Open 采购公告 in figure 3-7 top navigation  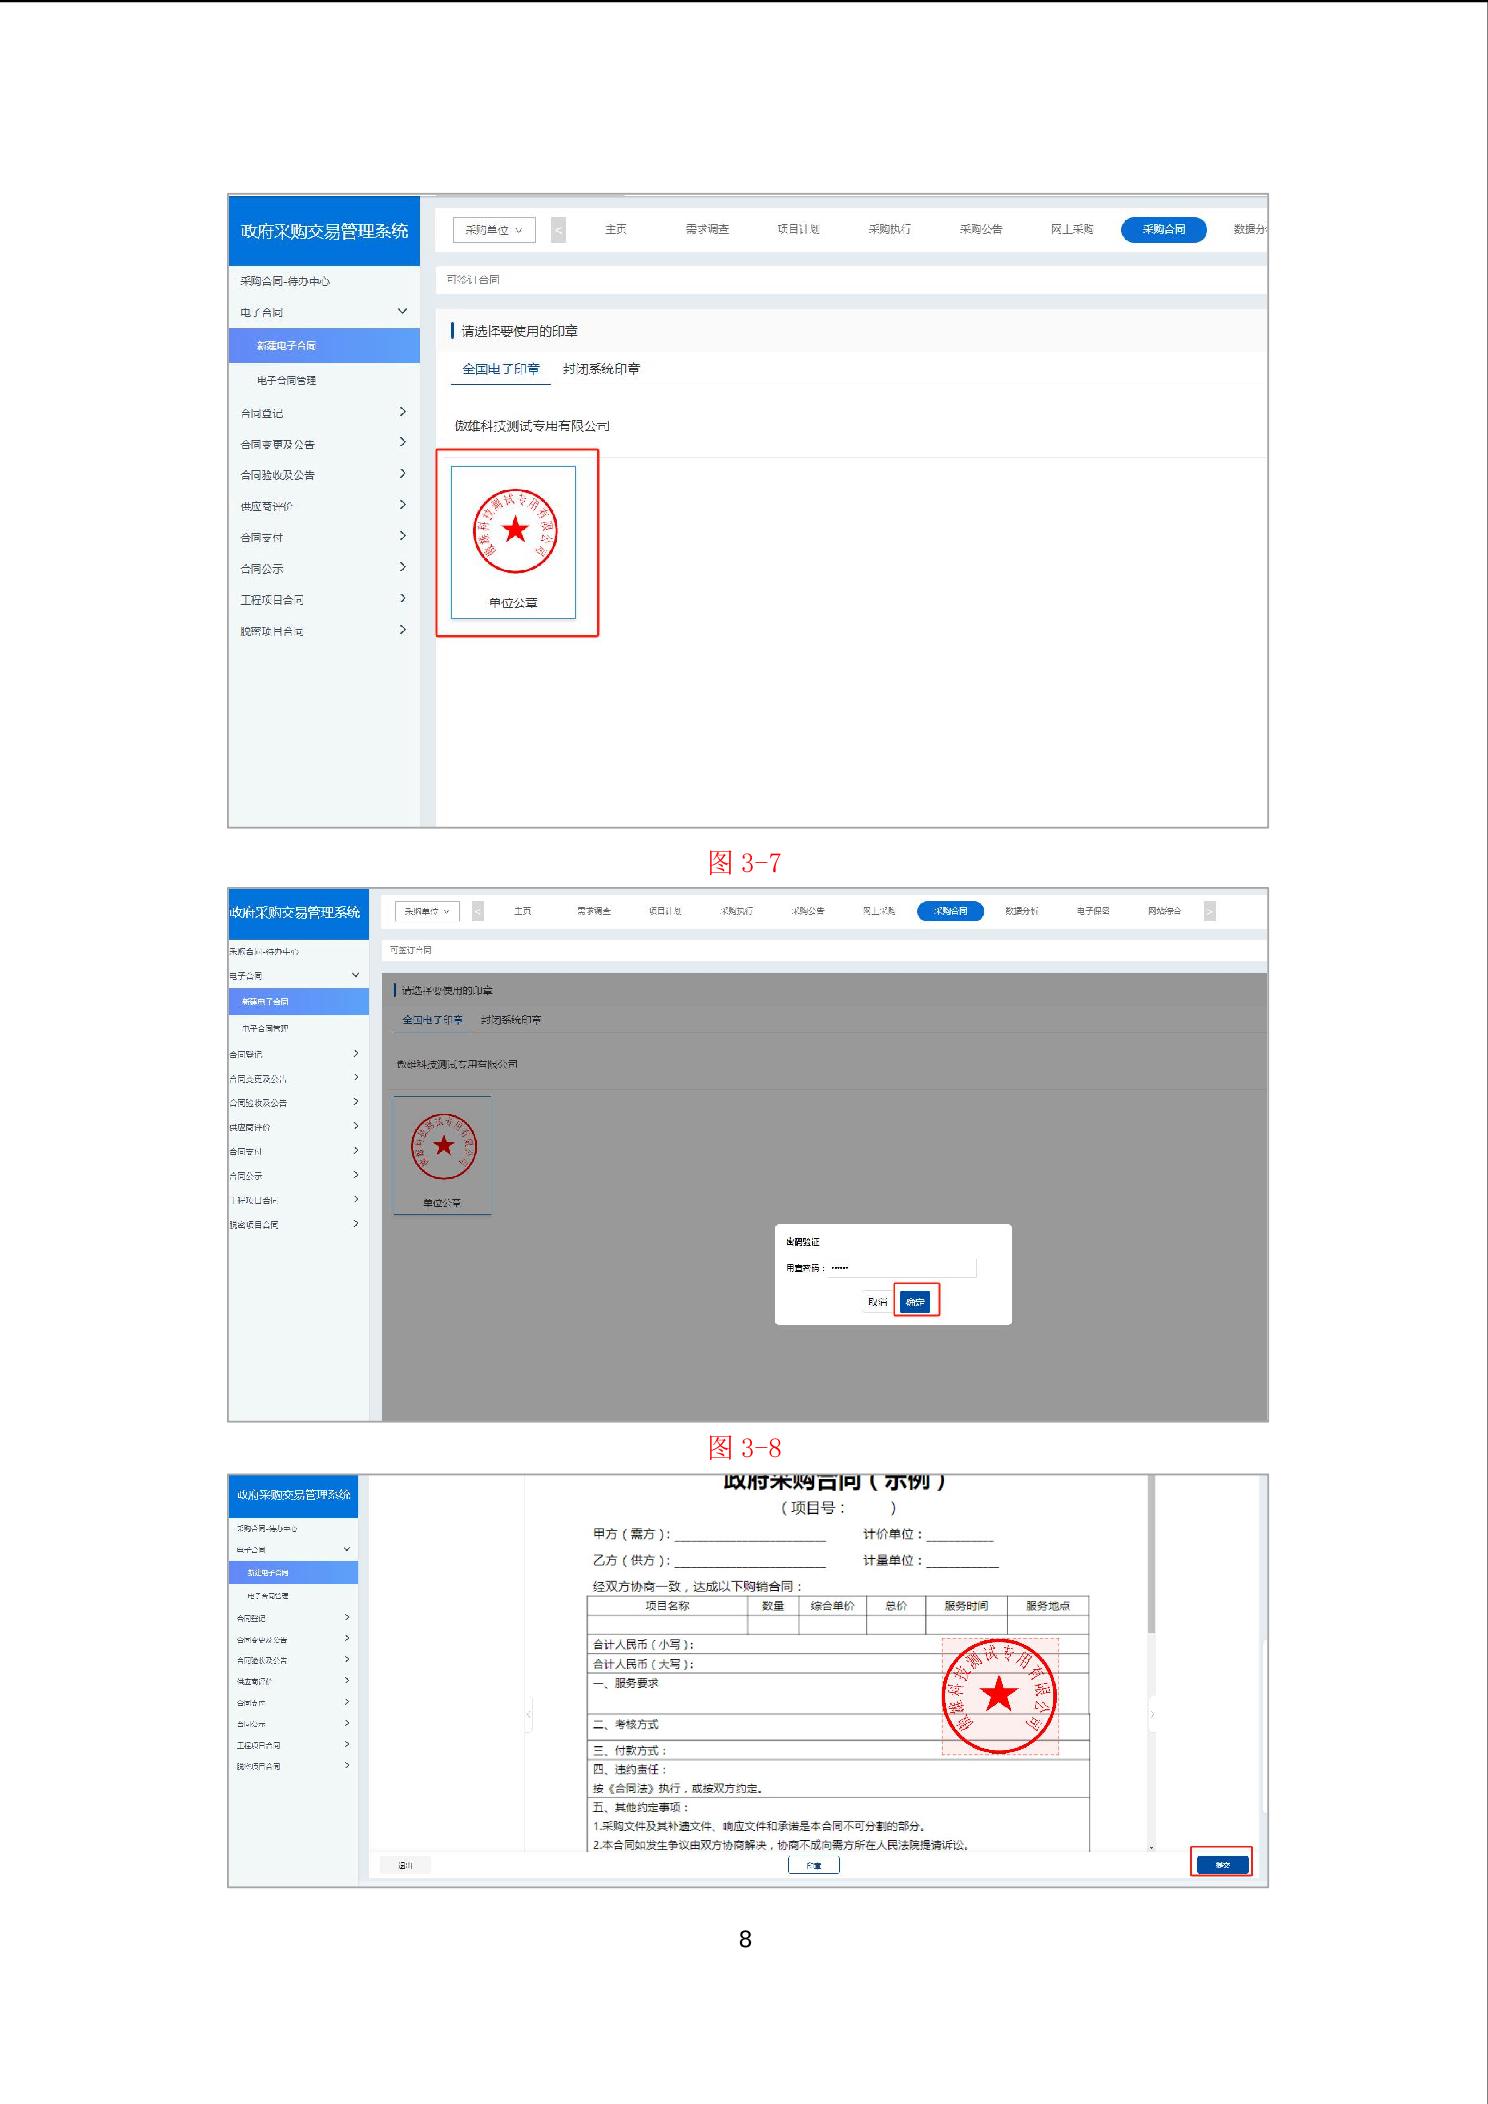[x=980, y=229]
